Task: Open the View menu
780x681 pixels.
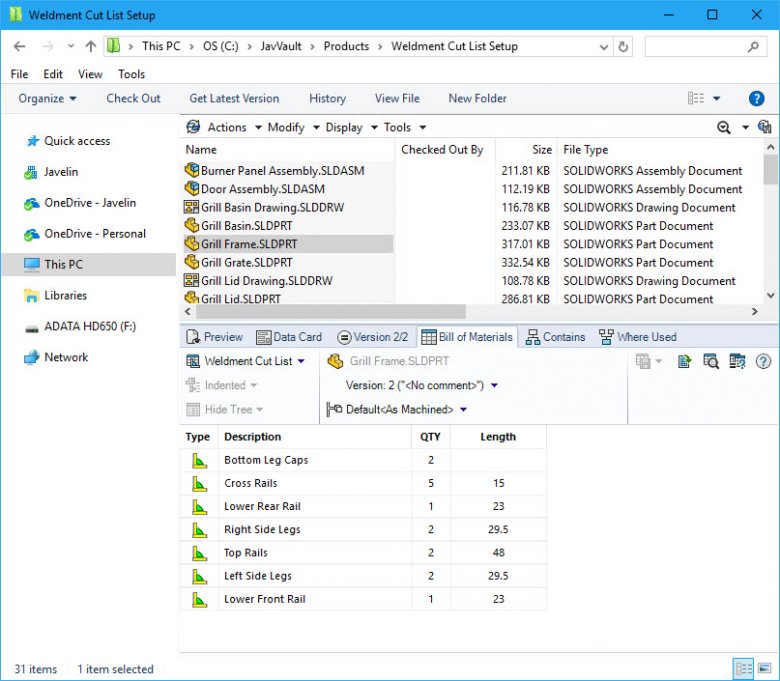Action: (x=90, y=74)
